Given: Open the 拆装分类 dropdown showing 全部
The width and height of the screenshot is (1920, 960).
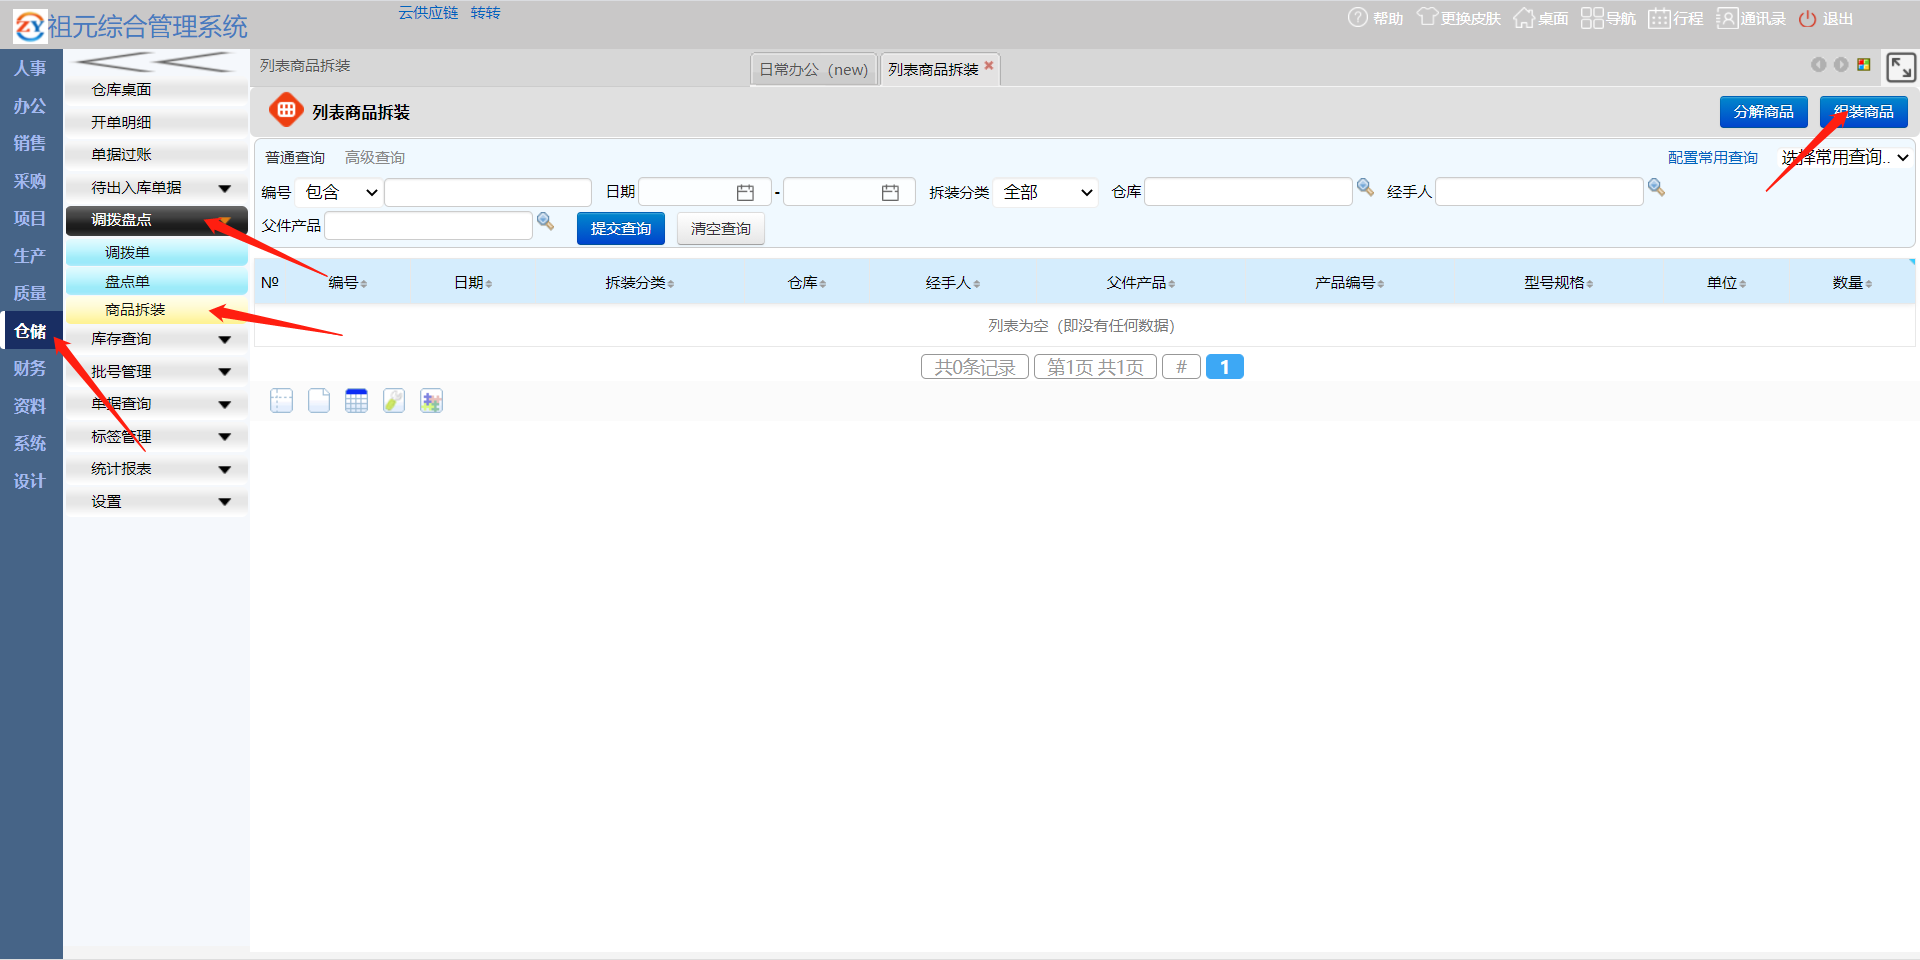Looking at the screenshot, I should tap(1046, 192).
